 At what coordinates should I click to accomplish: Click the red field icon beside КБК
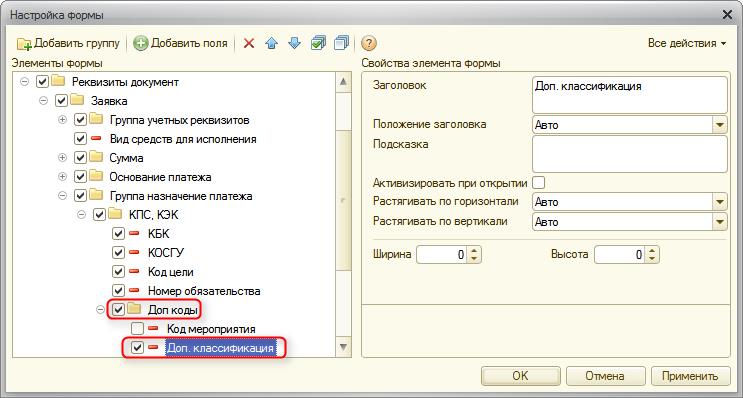(134, 233)
